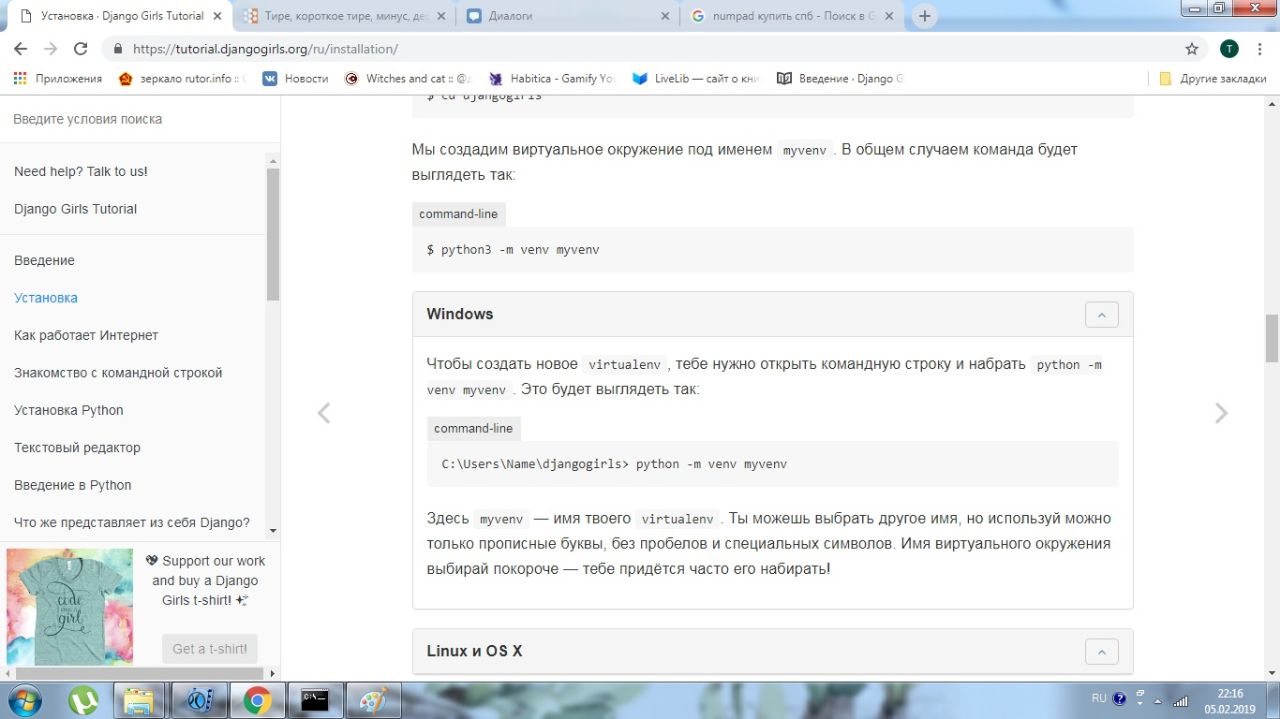Open Знакомство с командной строкой chapter

[x=118, y=373]
